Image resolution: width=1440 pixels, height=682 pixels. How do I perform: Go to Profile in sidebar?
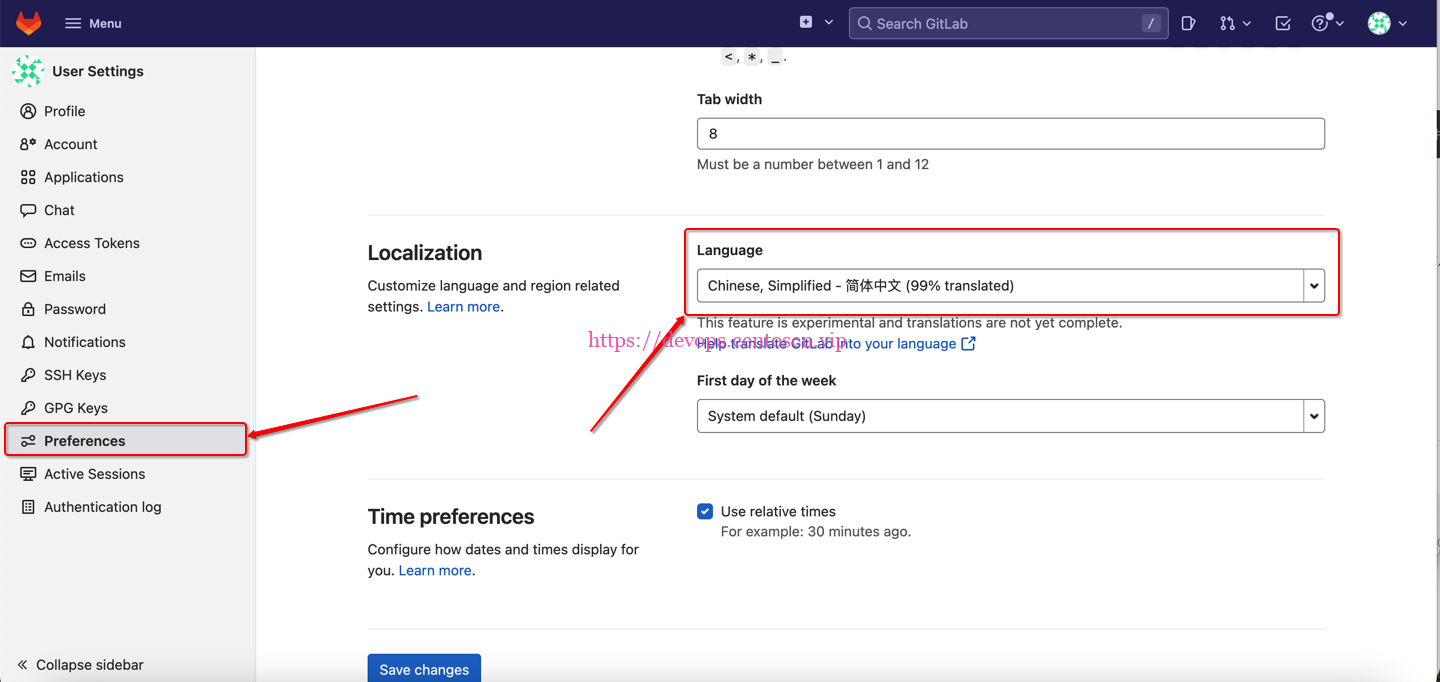[64, 111]
